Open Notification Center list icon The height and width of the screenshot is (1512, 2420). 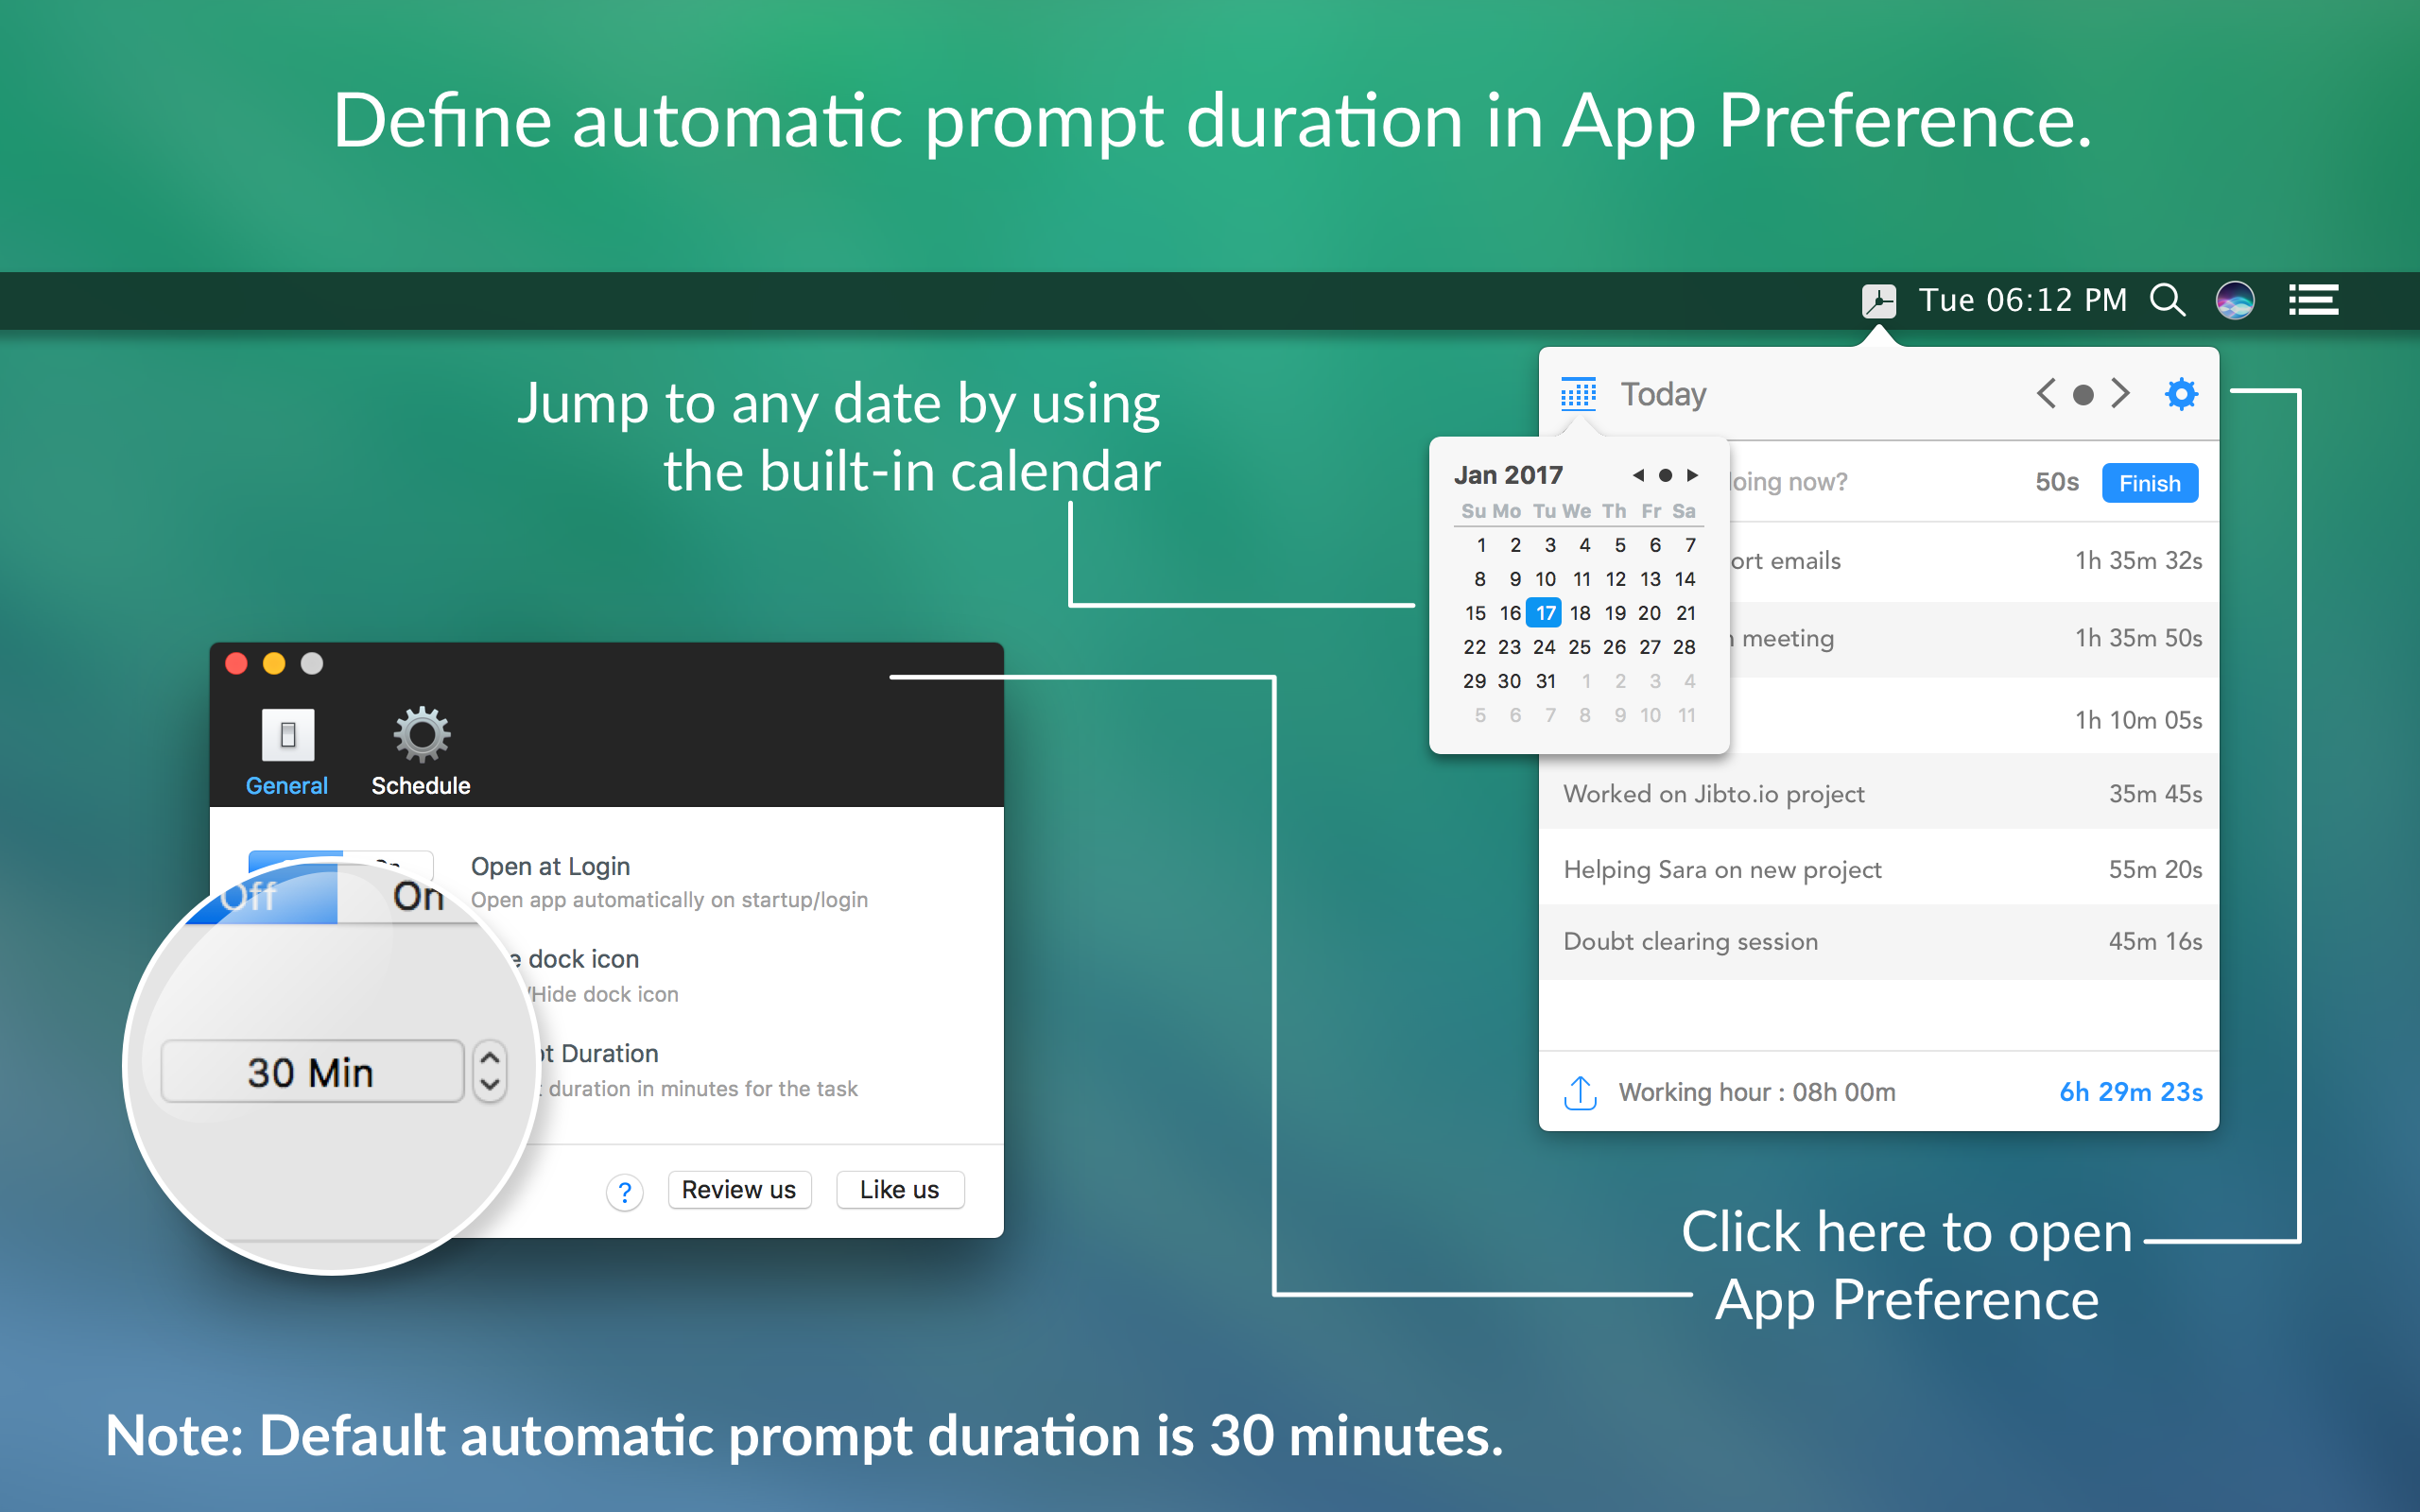point(2313,300)
